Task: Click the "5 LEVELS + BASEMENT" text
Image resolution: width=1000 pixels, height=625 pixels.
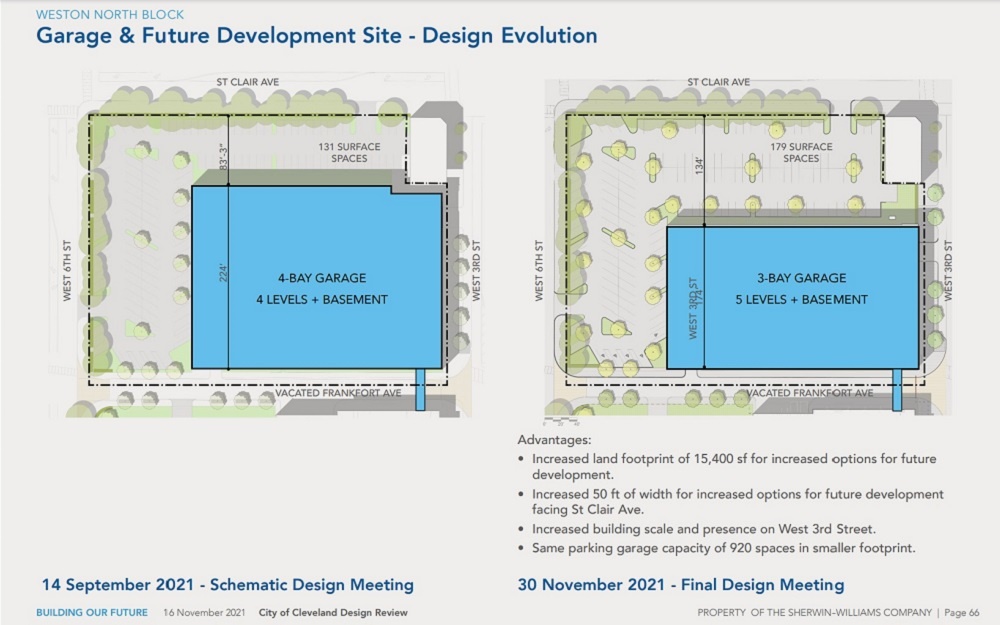Action: tap(802, 300)
